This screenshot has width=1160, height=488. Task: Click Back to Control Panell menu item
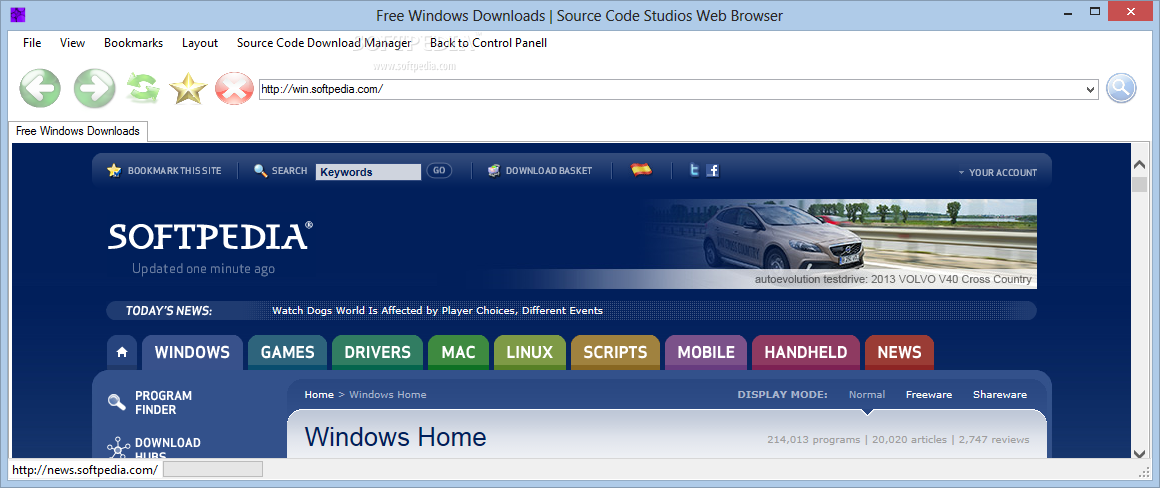point(488,43)
